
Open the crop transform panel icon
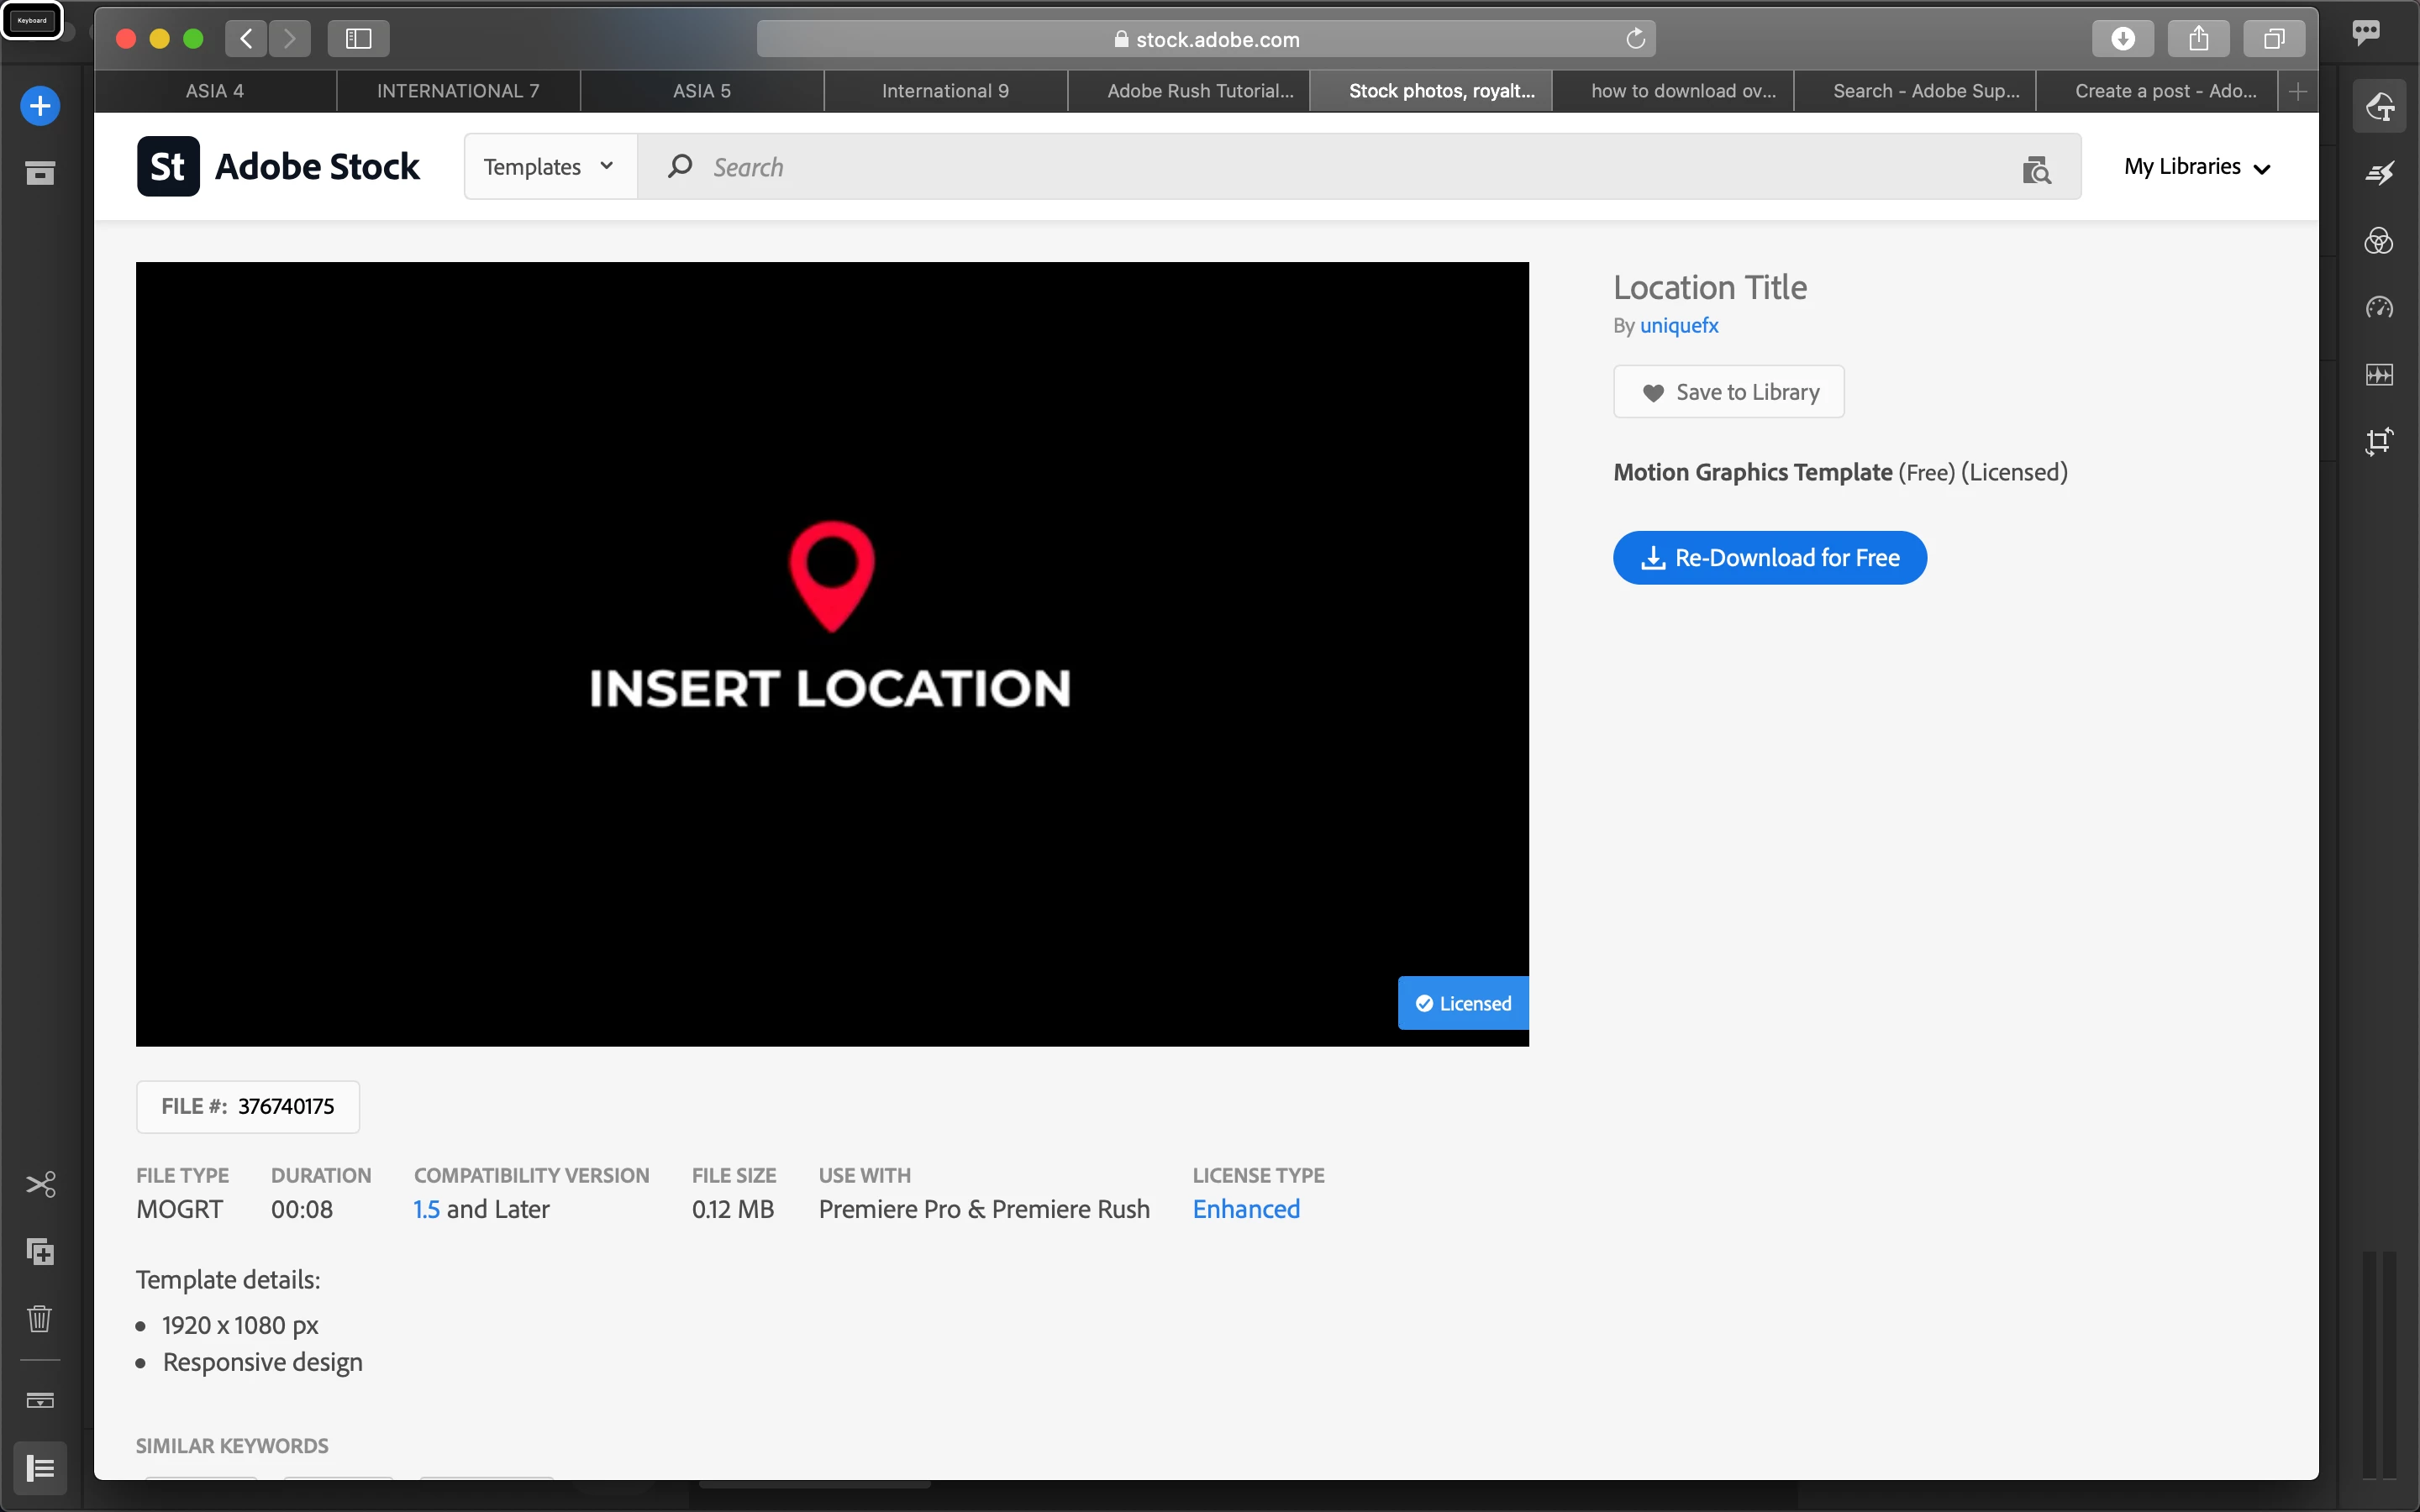click(x=2379, y=441)
